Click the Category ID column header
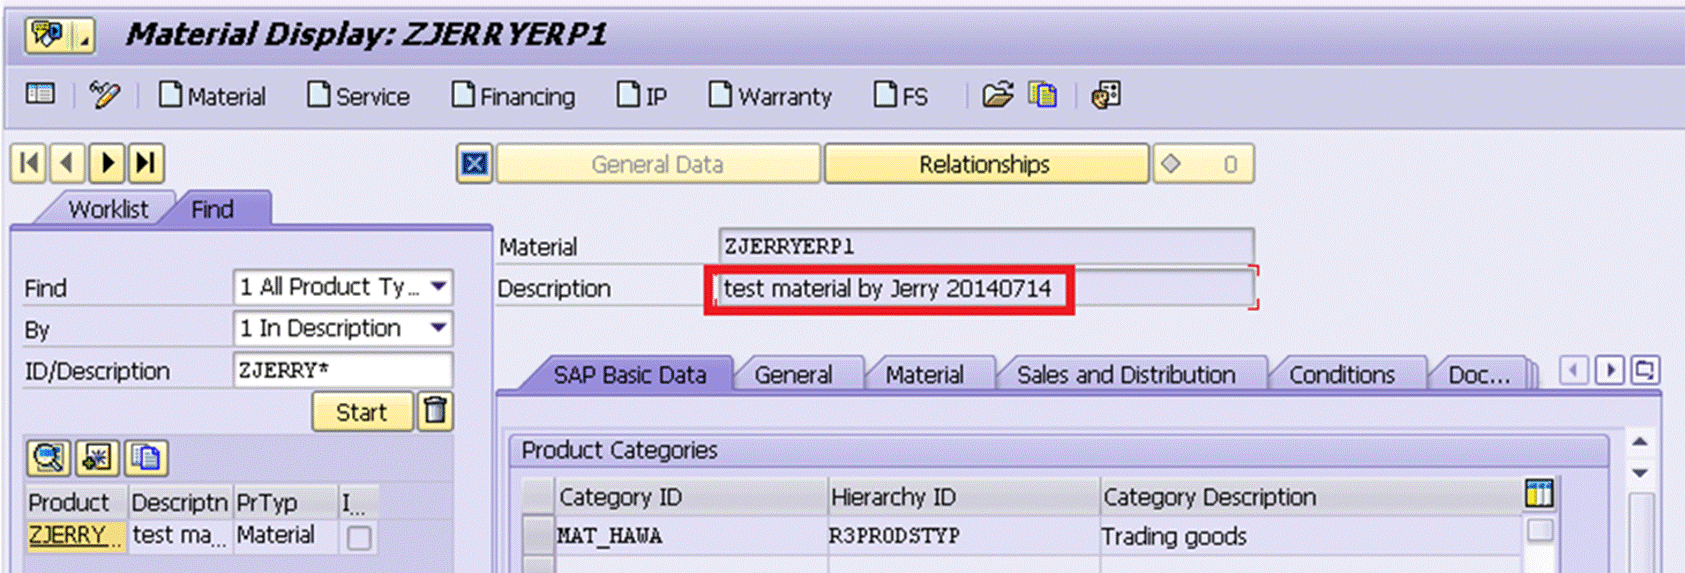Image resolution: width=1685 pixels, height=573 pixels. [x=690, y=496]
